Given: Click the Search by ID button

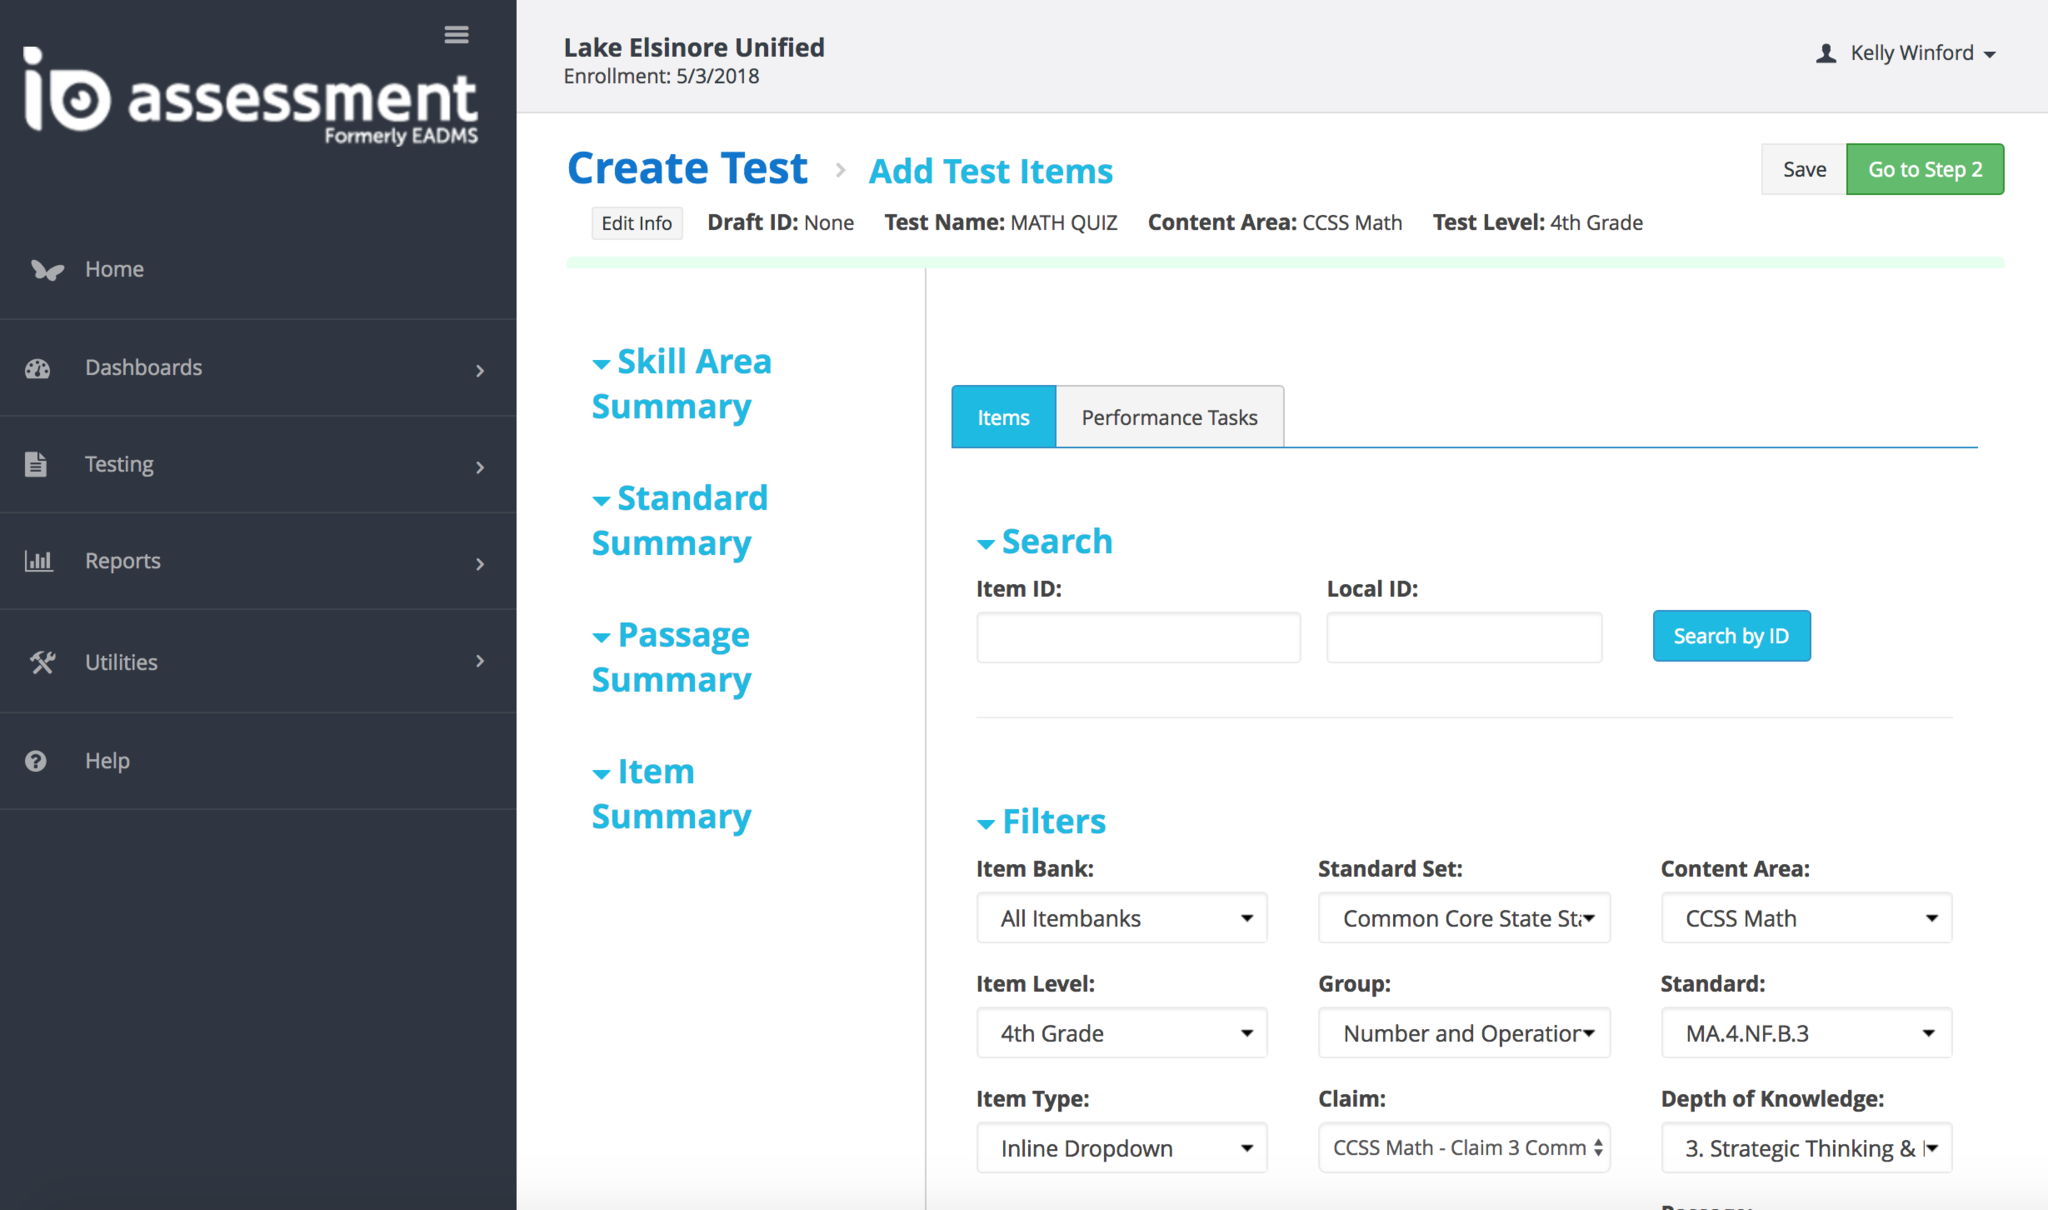Looking at the screenshot, I should pos(1731,636).
